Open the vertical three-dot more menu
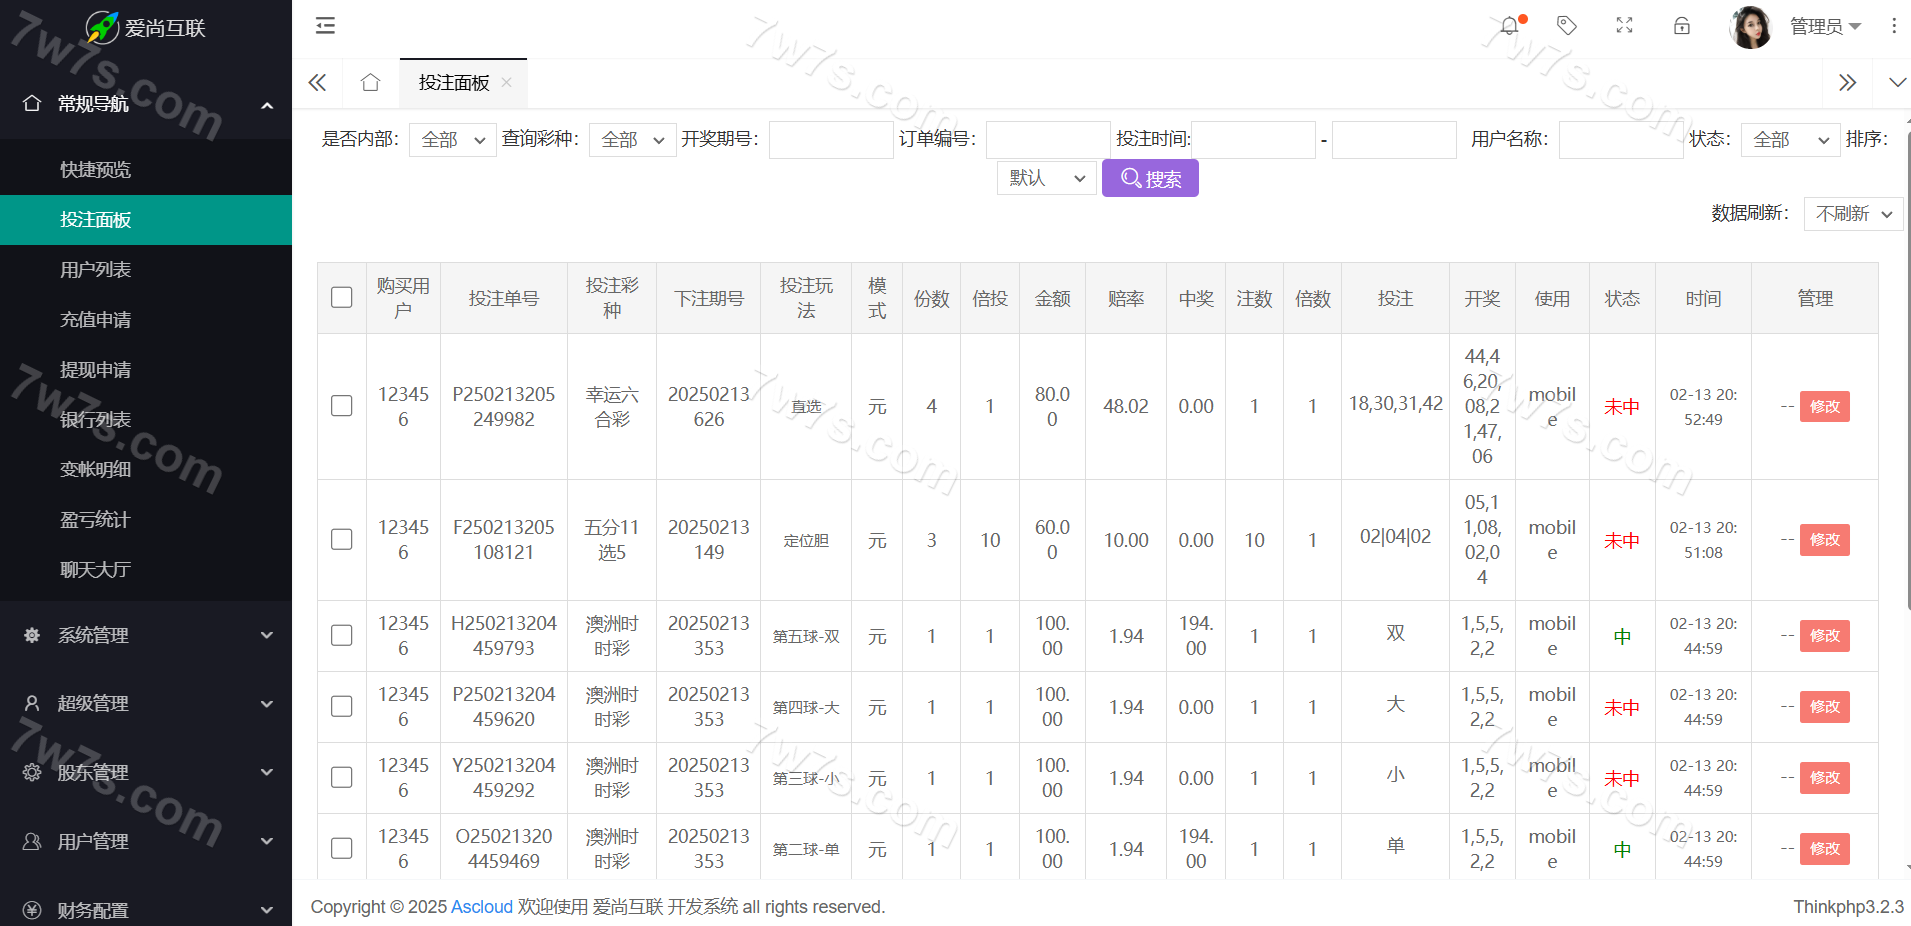The image size is (1911, 926). click(1893, 26)
